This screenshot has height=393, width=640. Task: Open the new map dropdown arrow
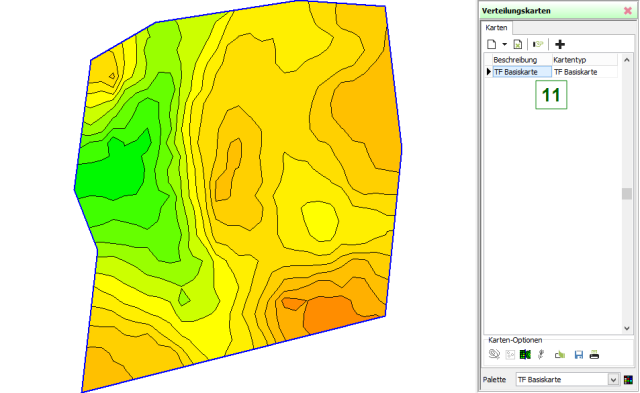click(x=504, y=44)
